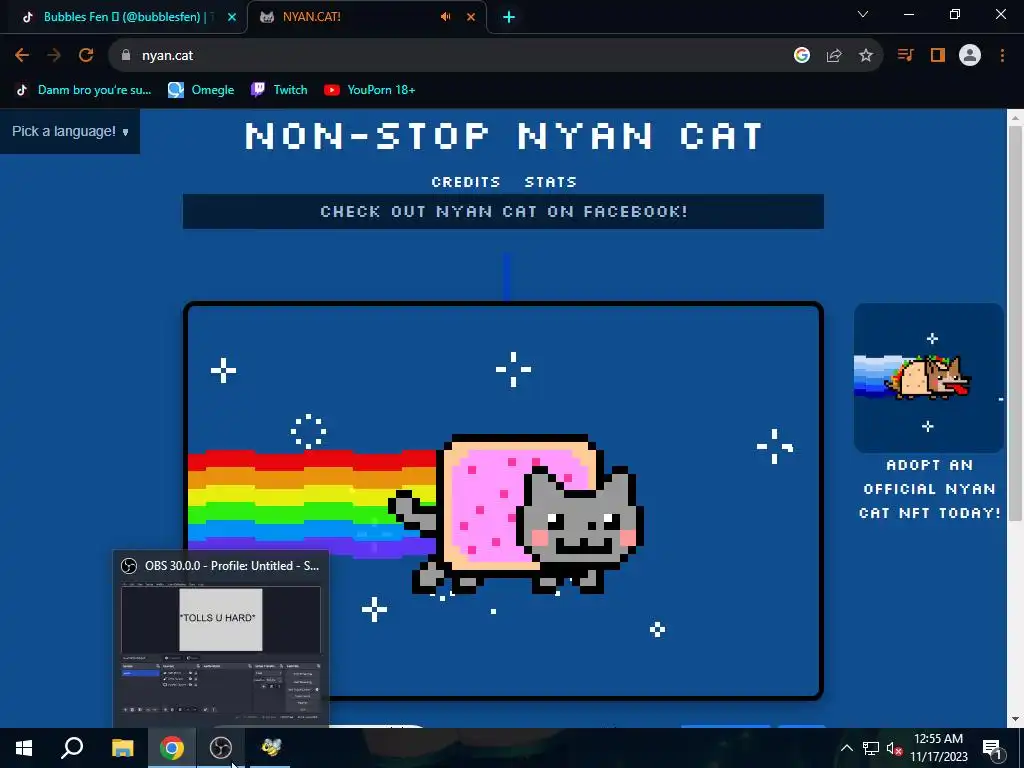This screenshot has width=1024, height=768.
Task: Show hidden system tray icons
Action: (x=846, y=748)
